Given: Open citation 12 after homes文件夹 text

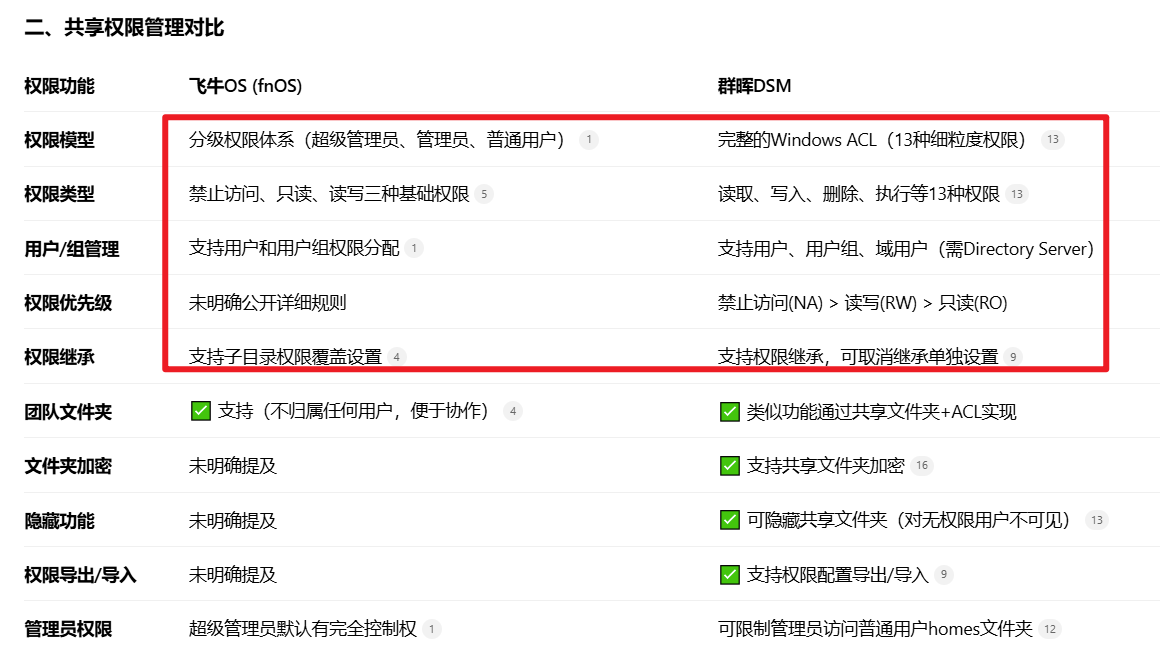Looking at the screenshot, I should (1050, 629).
